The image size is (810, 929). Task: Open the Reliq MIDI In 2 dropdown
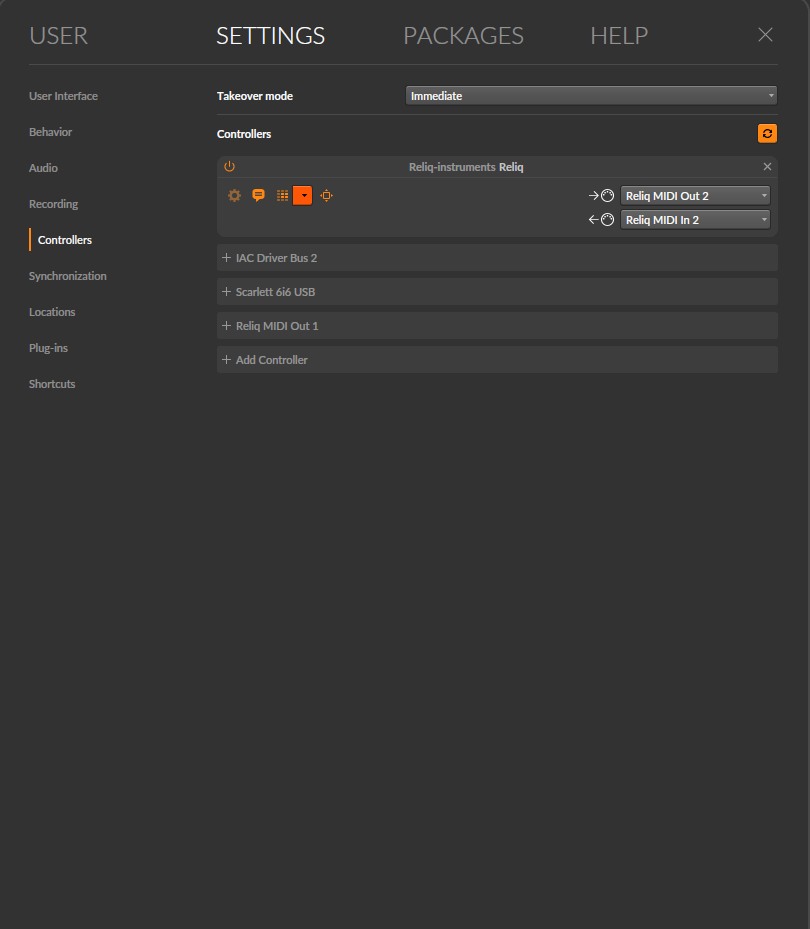coord(695,219)
